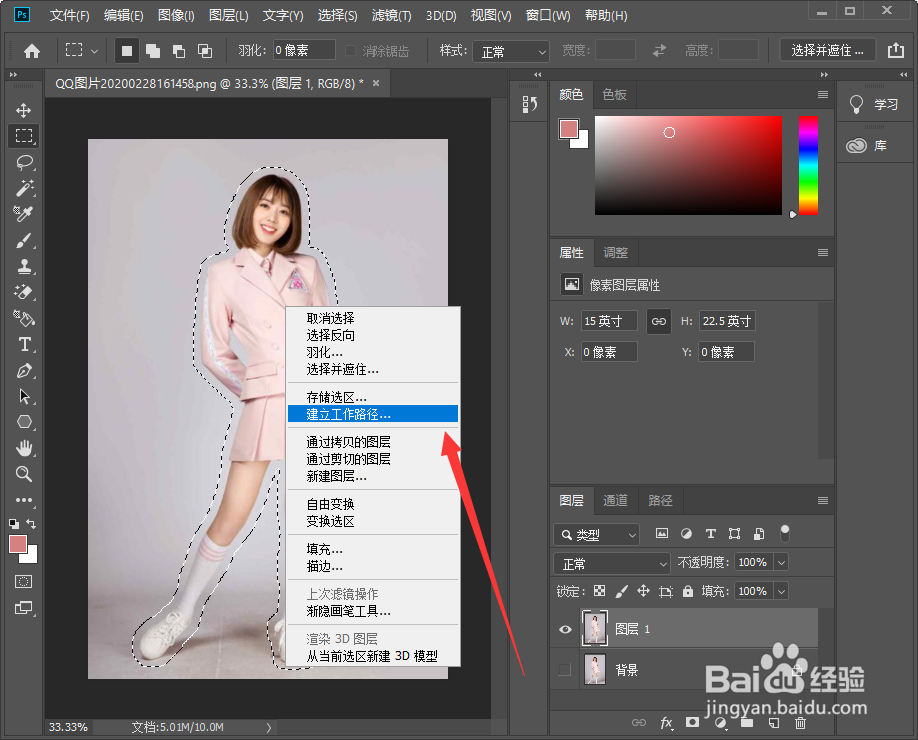Open the 滤镜 menu
Screen dimensions: 918x740
coord(390,15)
